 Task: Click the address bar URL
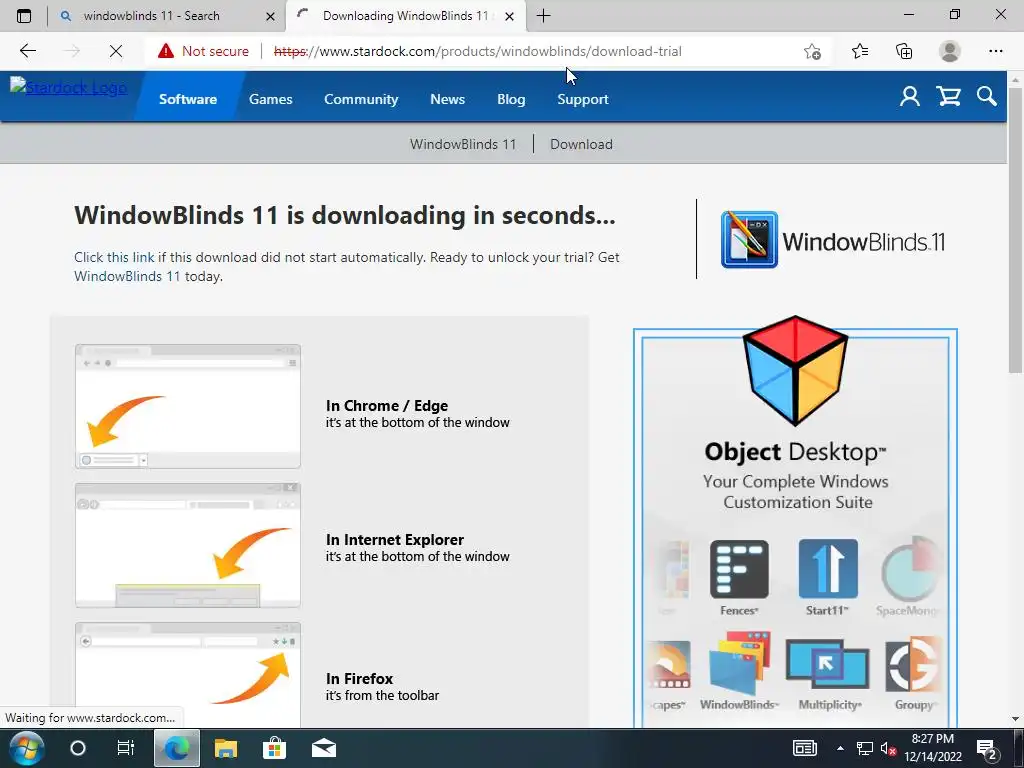477,51
